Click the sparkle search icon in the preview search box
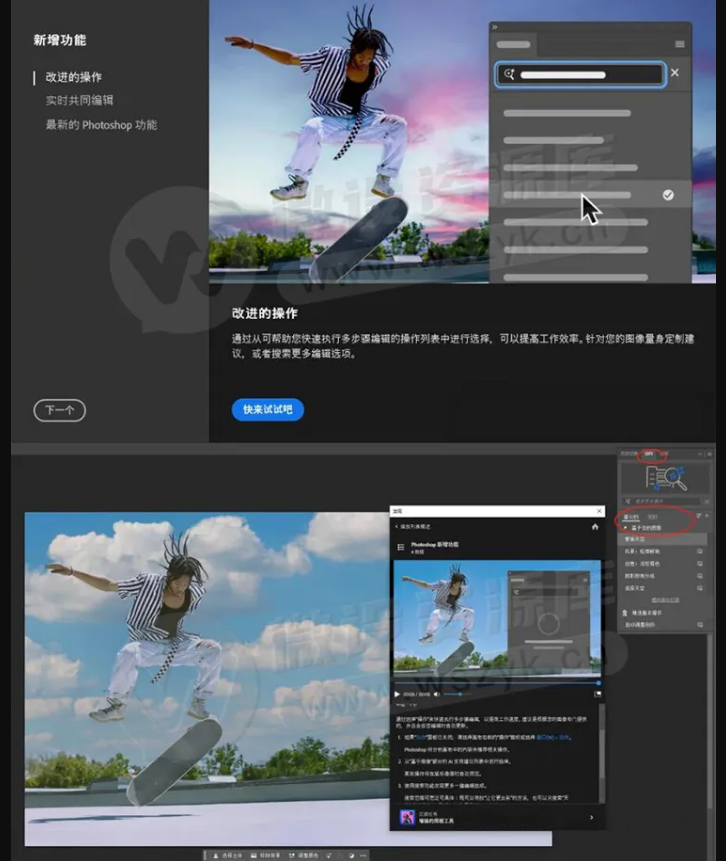This screenshot has width=726, height=861. (x=509, y=74)
